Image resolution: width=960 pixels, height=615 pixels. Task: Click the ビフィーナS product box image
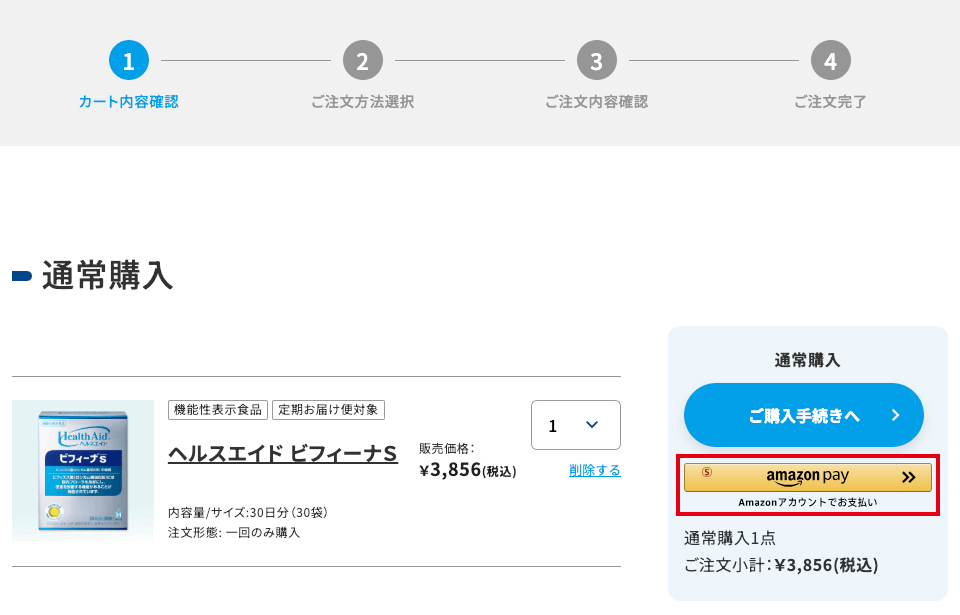(x=83, y=470)
